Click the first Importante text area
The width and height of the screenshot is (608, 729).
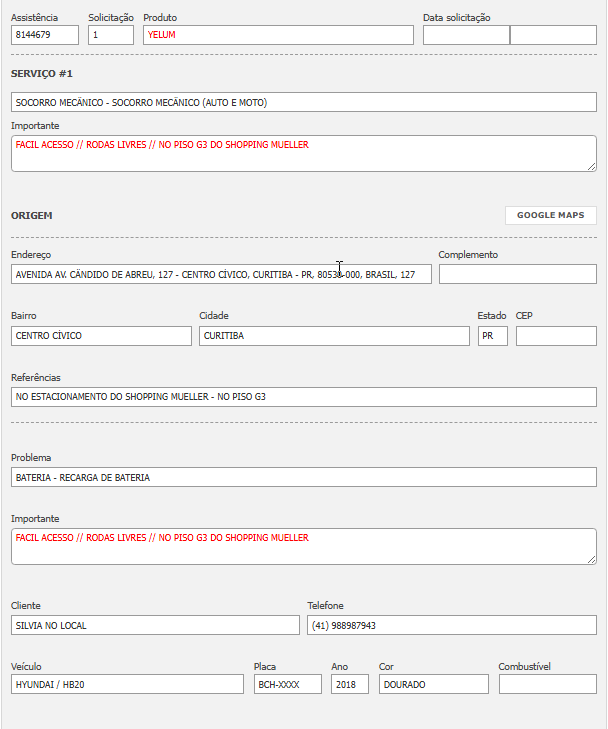(x=304, y=154)
